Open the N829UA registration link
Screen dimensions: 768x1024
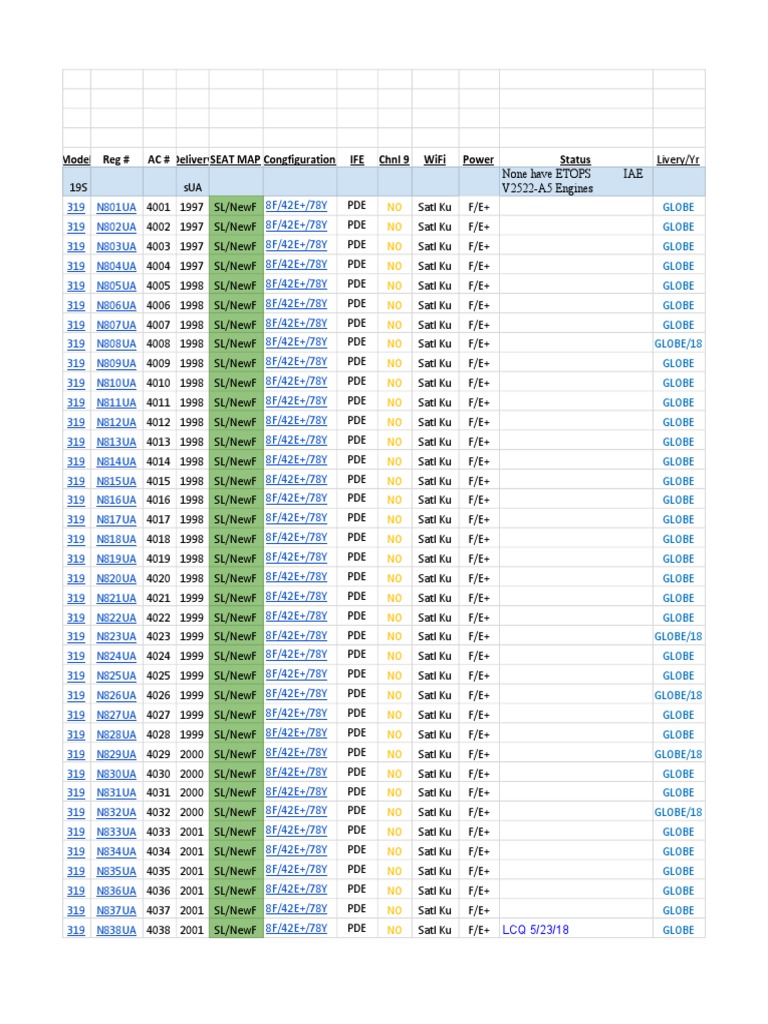116,754
